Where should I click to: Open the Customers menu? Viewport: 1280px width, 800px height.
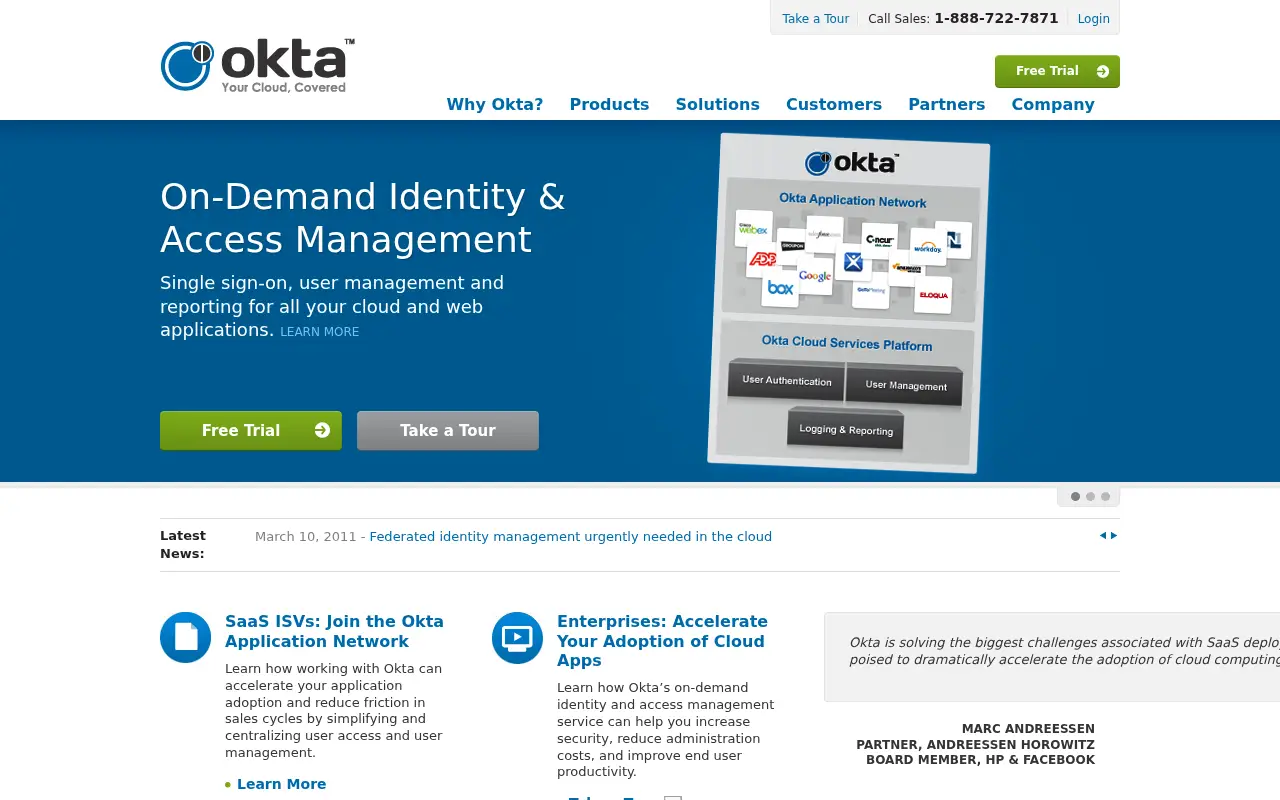coord(834,104)
